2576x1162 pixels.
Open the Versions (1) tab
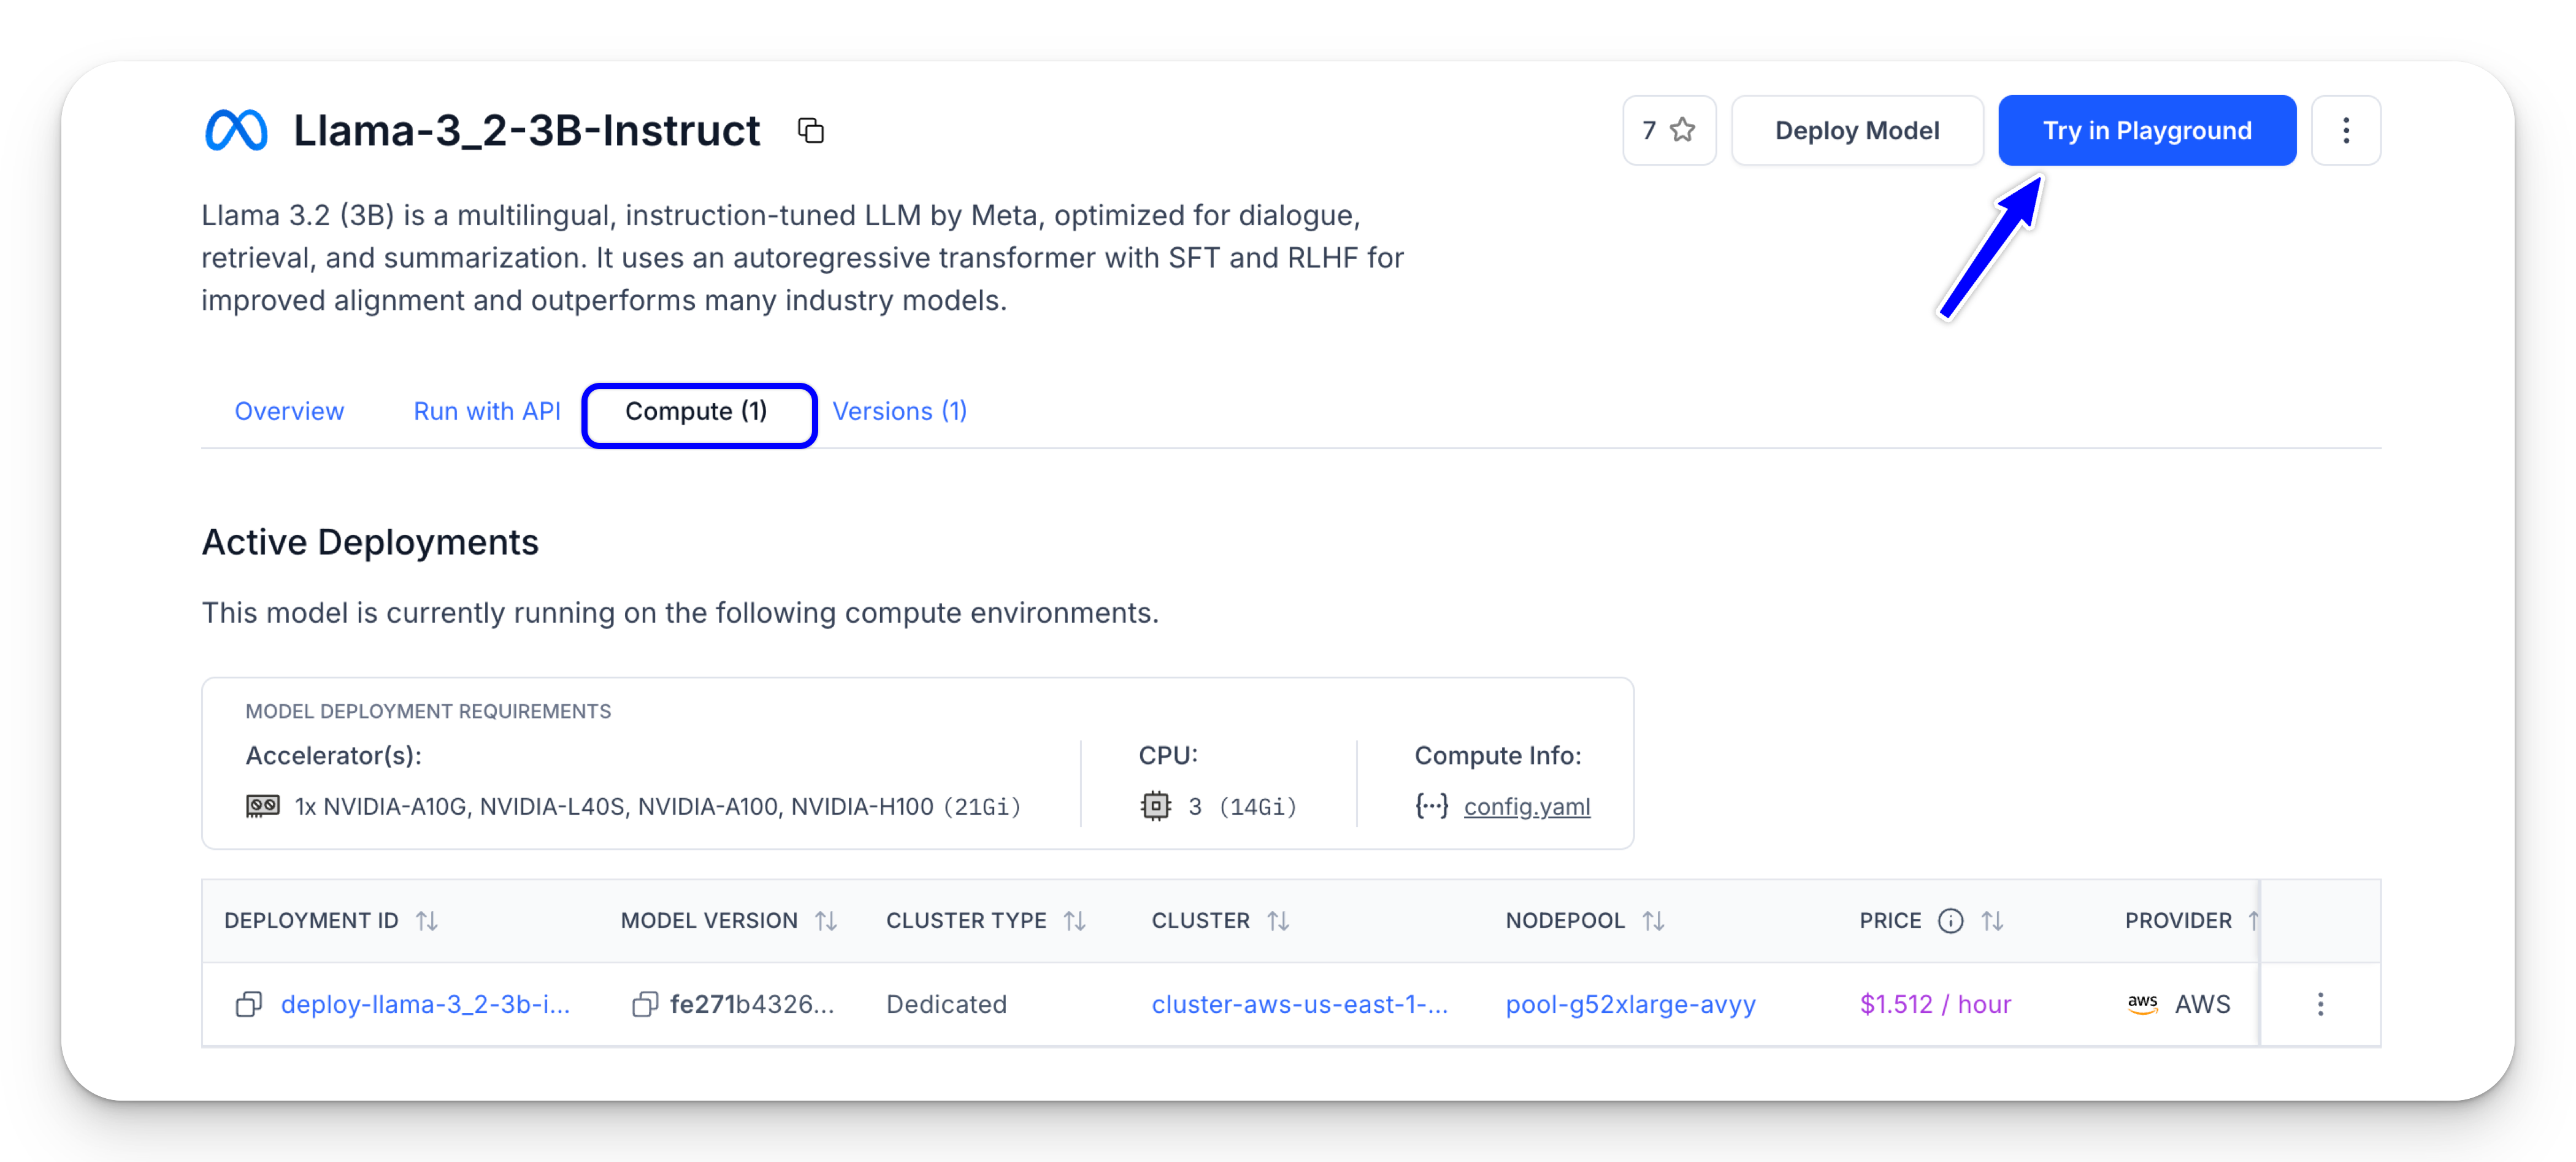(x=899, y=411)
